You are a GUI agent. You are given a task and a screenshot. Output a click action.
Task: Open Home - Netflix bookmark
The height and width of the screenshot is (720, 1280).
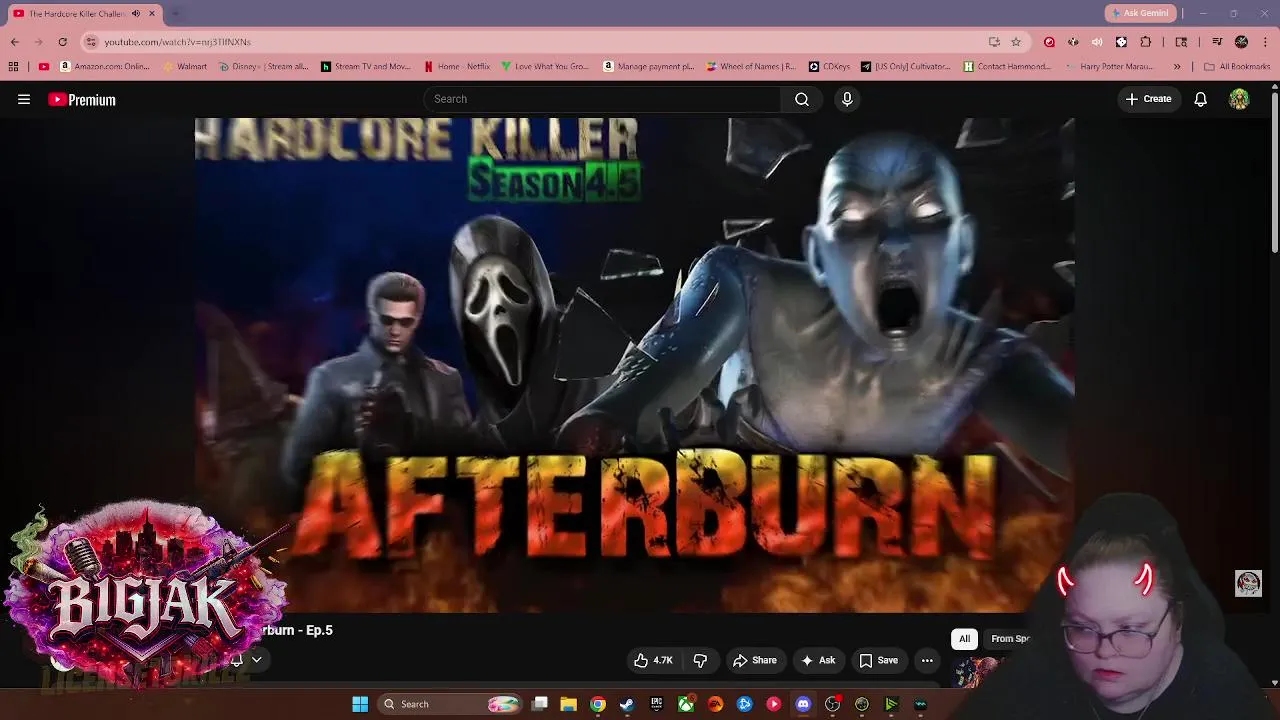coord(457,67)
